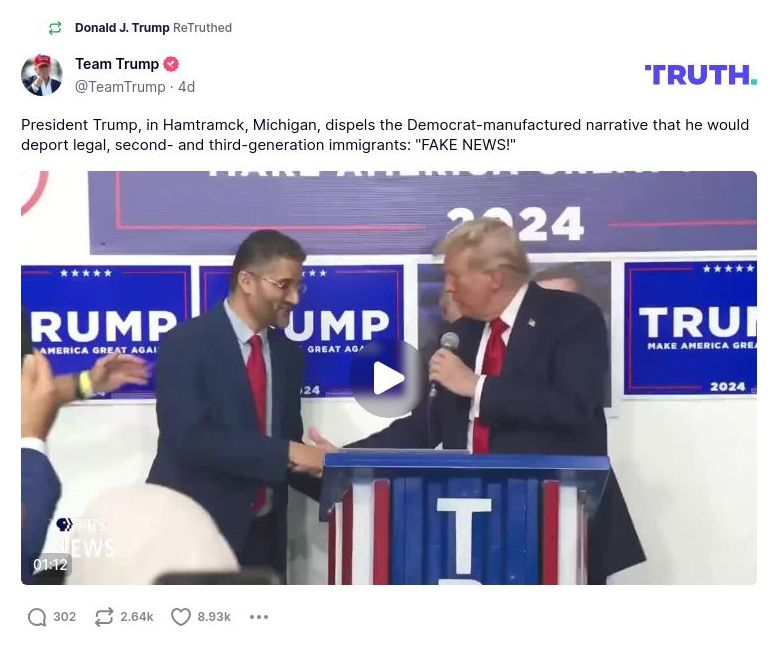Click the reply speech bubble icon

(x=37, y=617)
